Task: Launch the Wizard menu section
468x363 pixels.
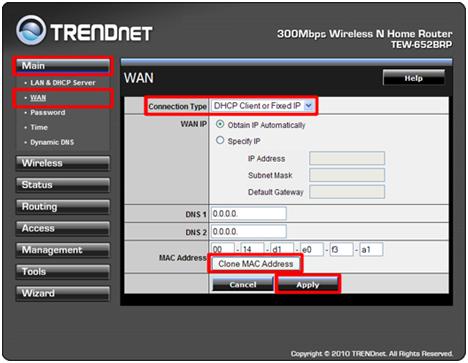Action: point(63,293)
